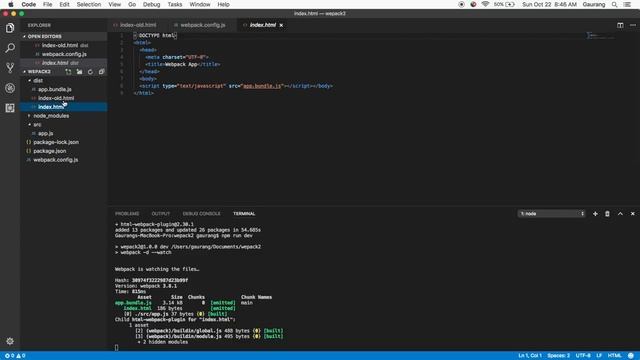Click the Collapse All folders icon

pos(101,71)
